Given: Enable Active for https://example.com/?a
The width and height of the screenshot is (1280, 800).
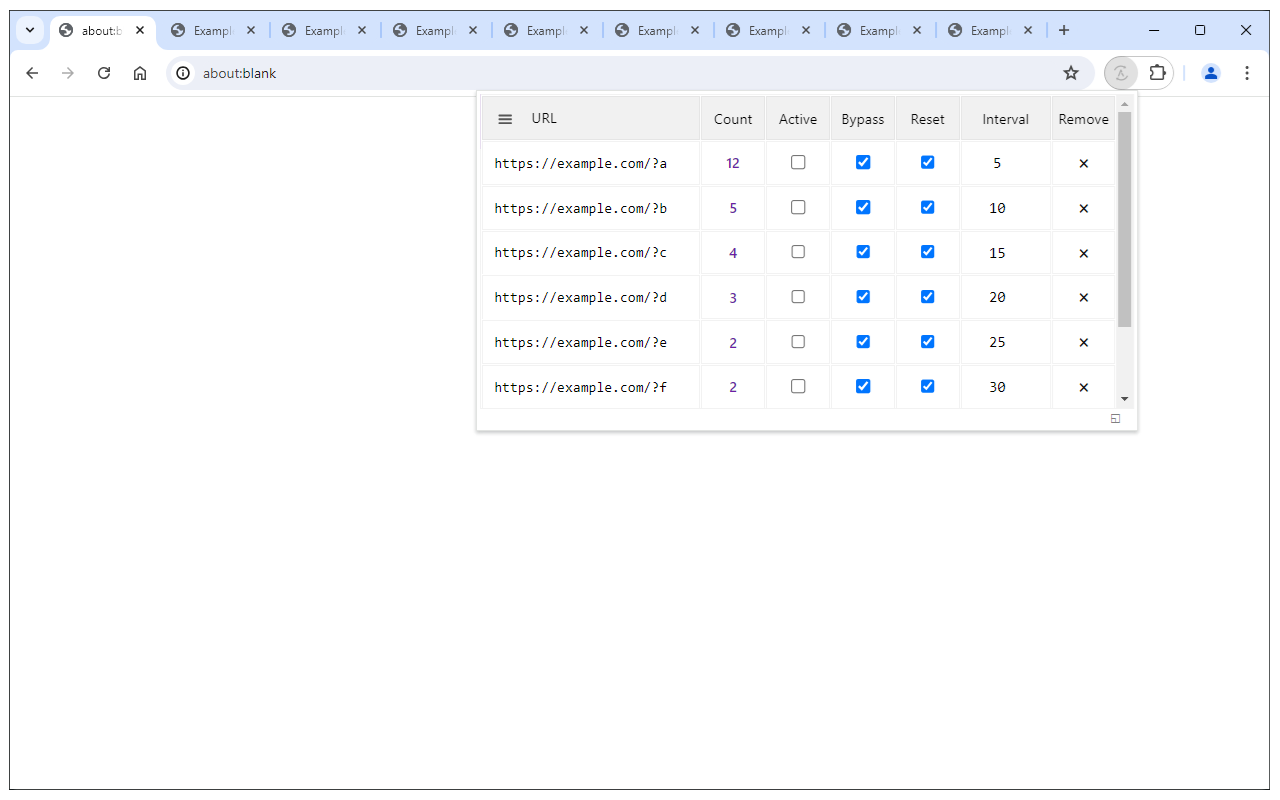Looking at the screenshot, I should pyautogui.click(x=797, y=161).
